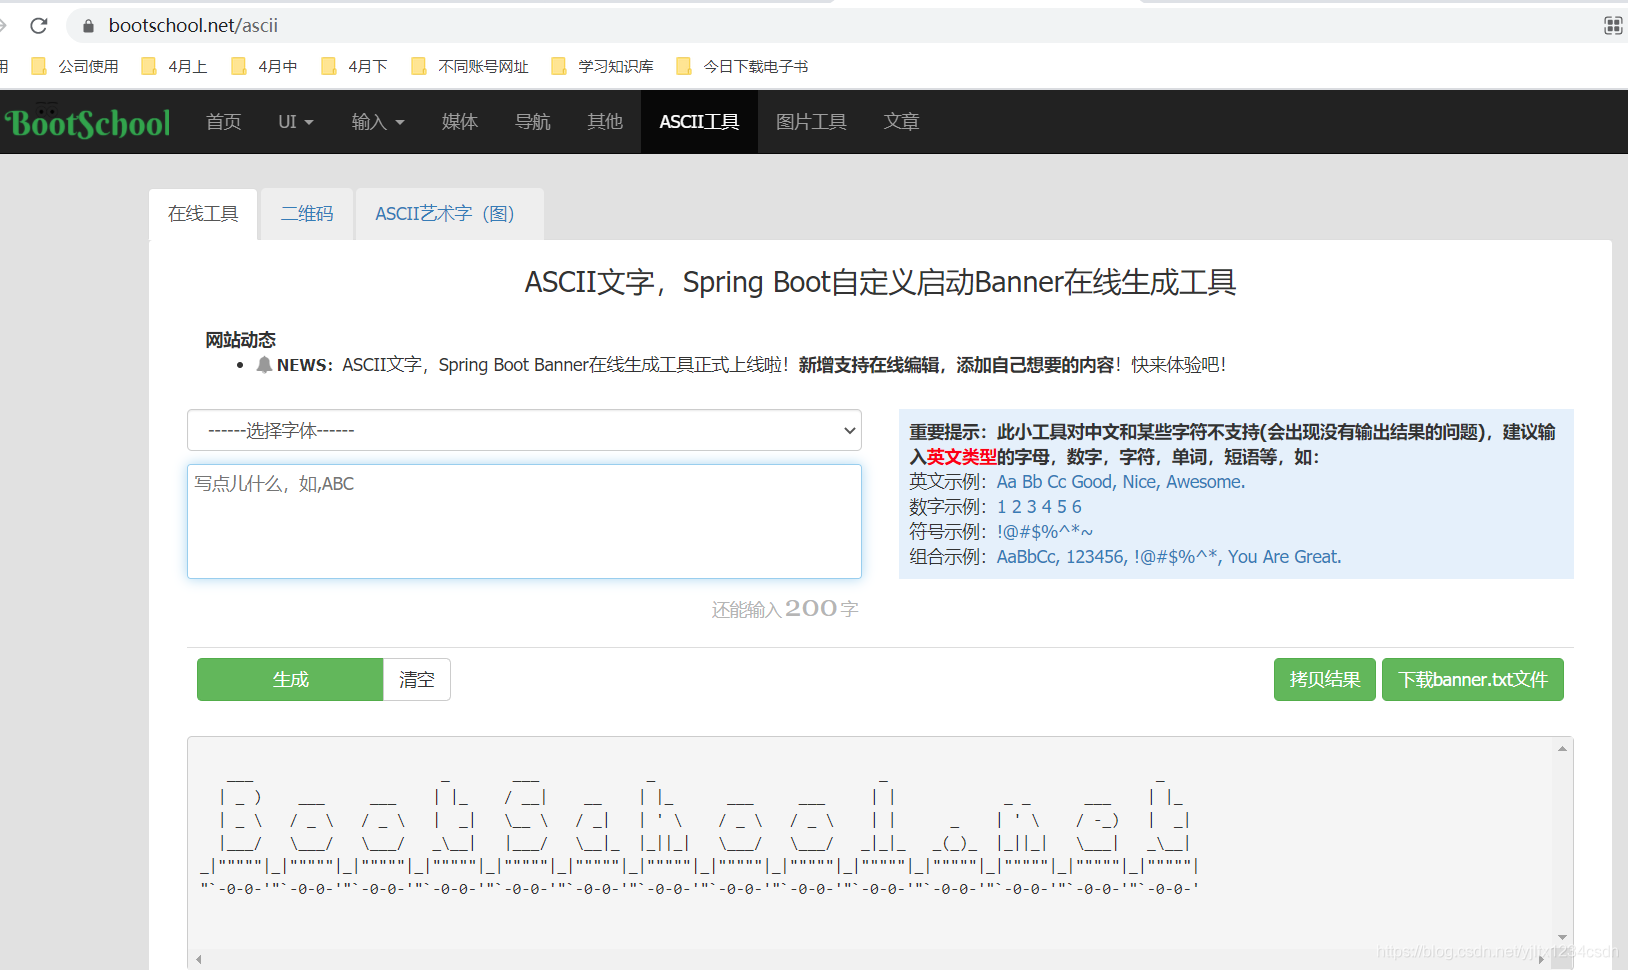The image size is (1628, 970).
Task: Click the page title ASCII文字 heading
Action: (880, 282)
